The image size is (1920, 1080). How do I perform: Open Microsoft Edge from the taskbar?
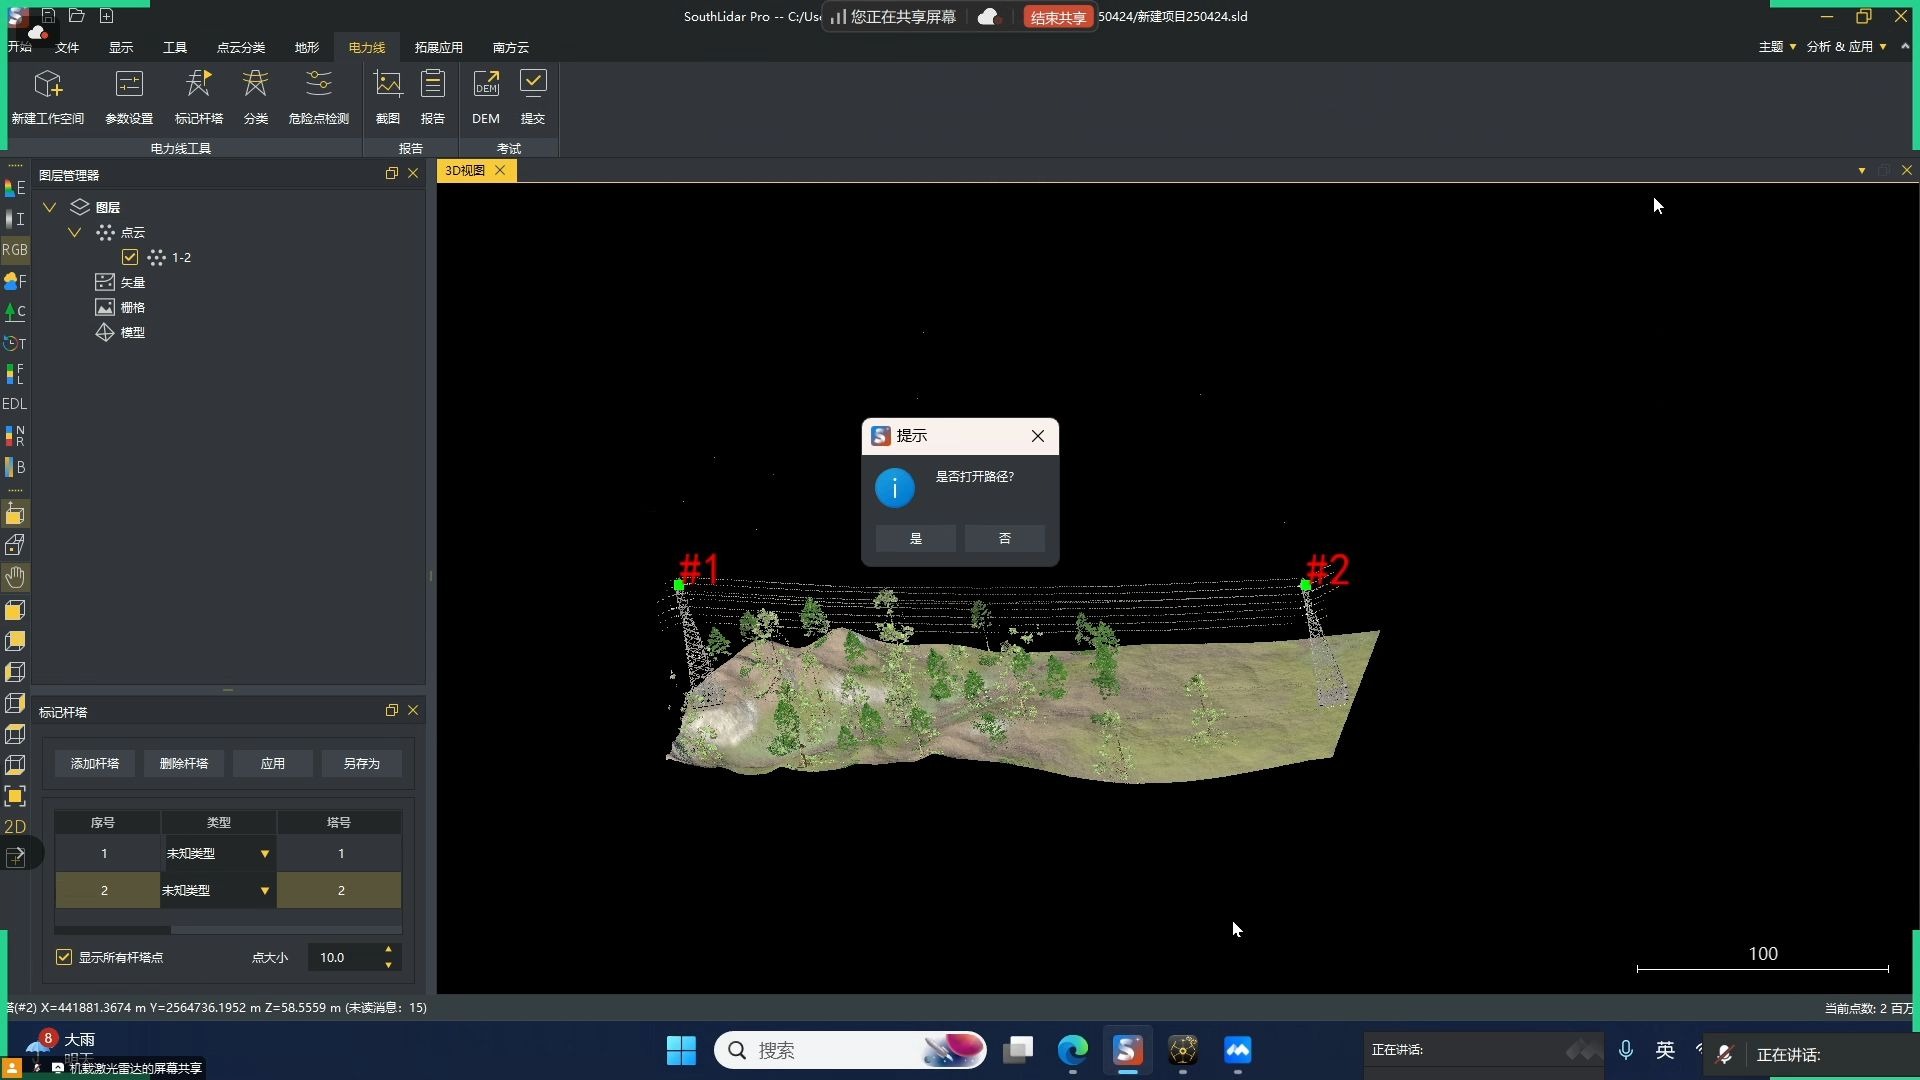point(1073,1050)
